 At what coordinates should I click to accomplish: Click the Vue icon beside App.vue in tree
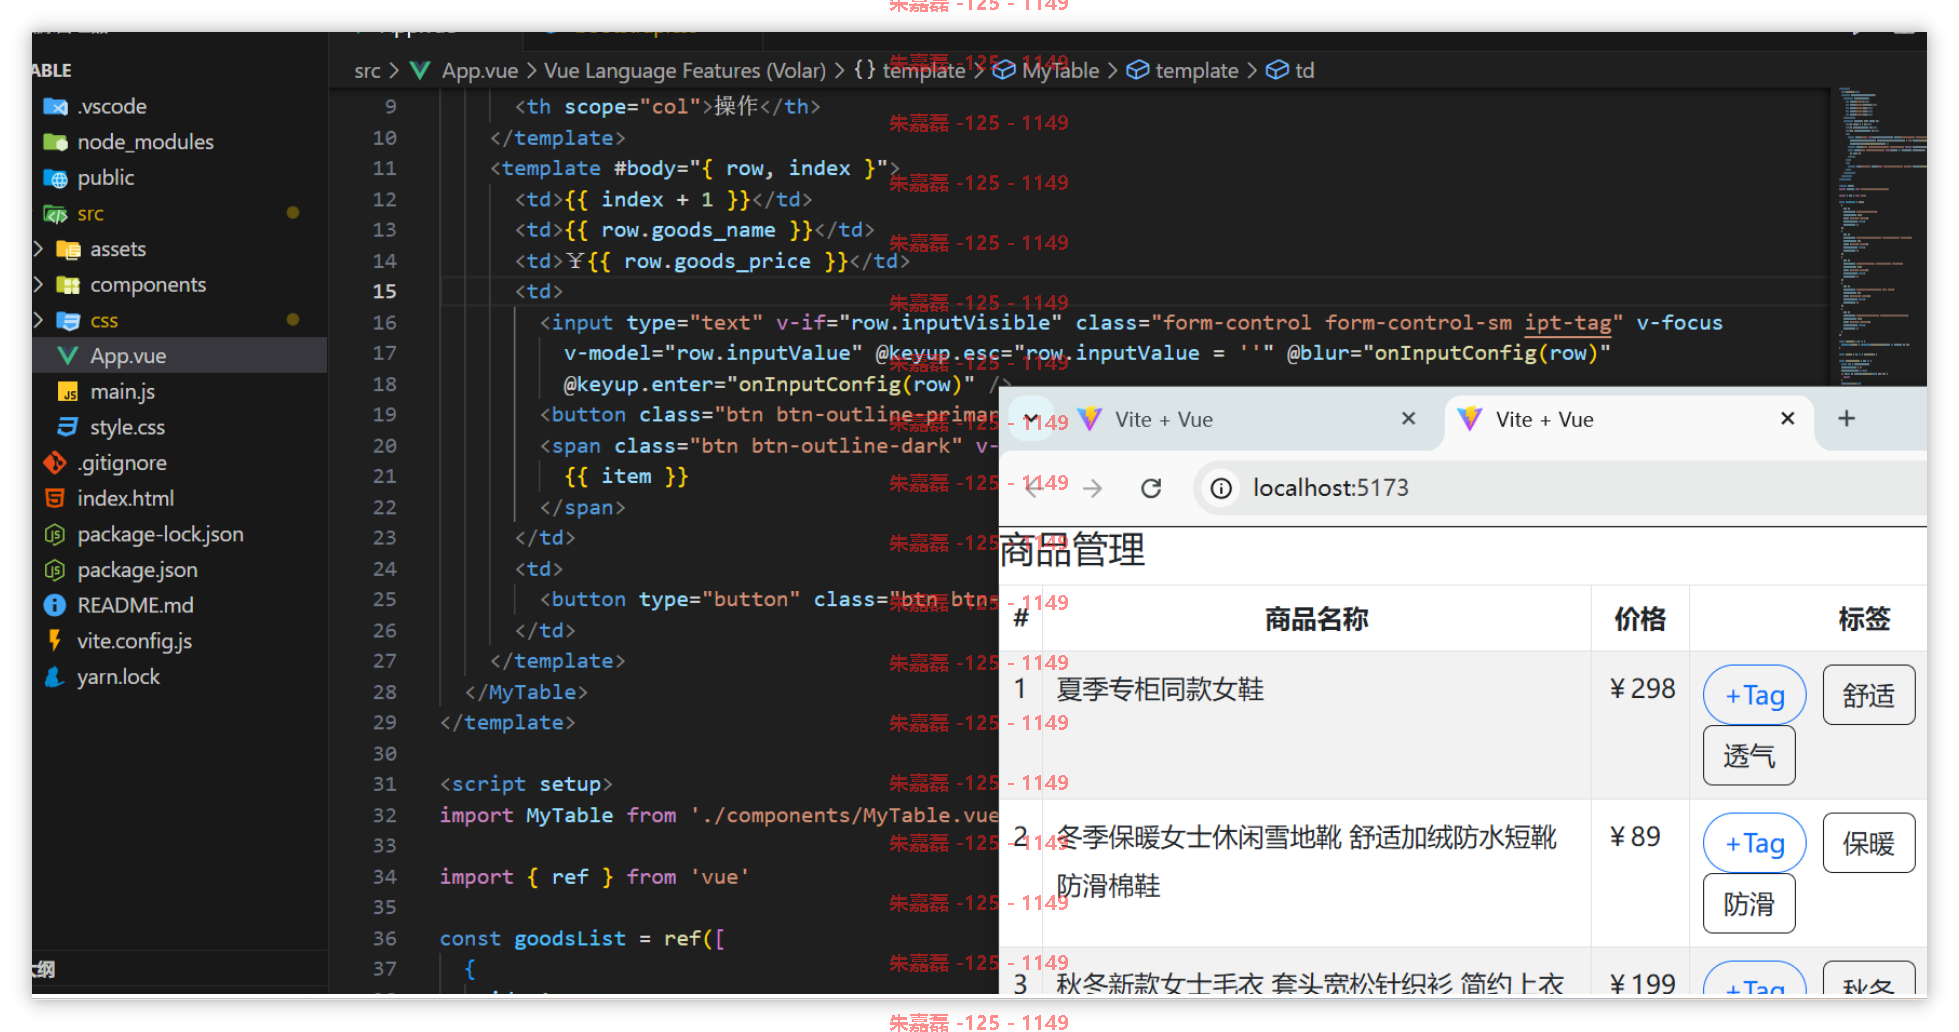point(68,356)
